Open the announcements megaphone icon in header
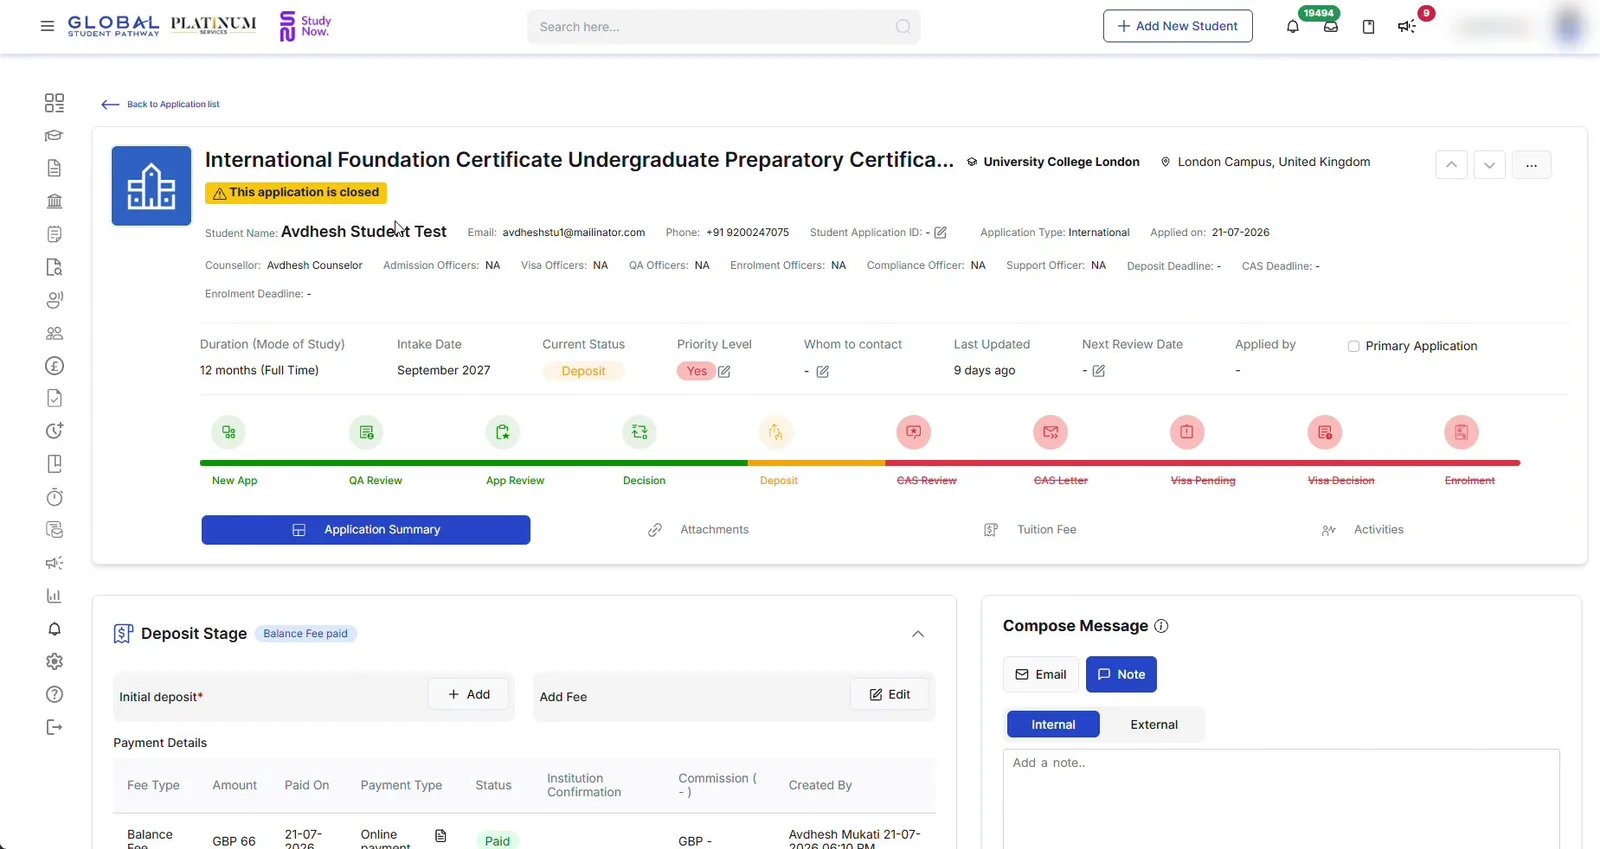Viewport: 1600px width, 849px height. coord(1406,27)
